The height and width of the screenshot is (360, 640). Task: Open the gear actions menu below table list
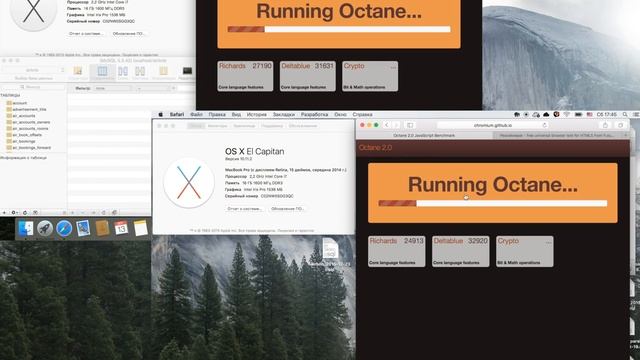pos(14,213)
